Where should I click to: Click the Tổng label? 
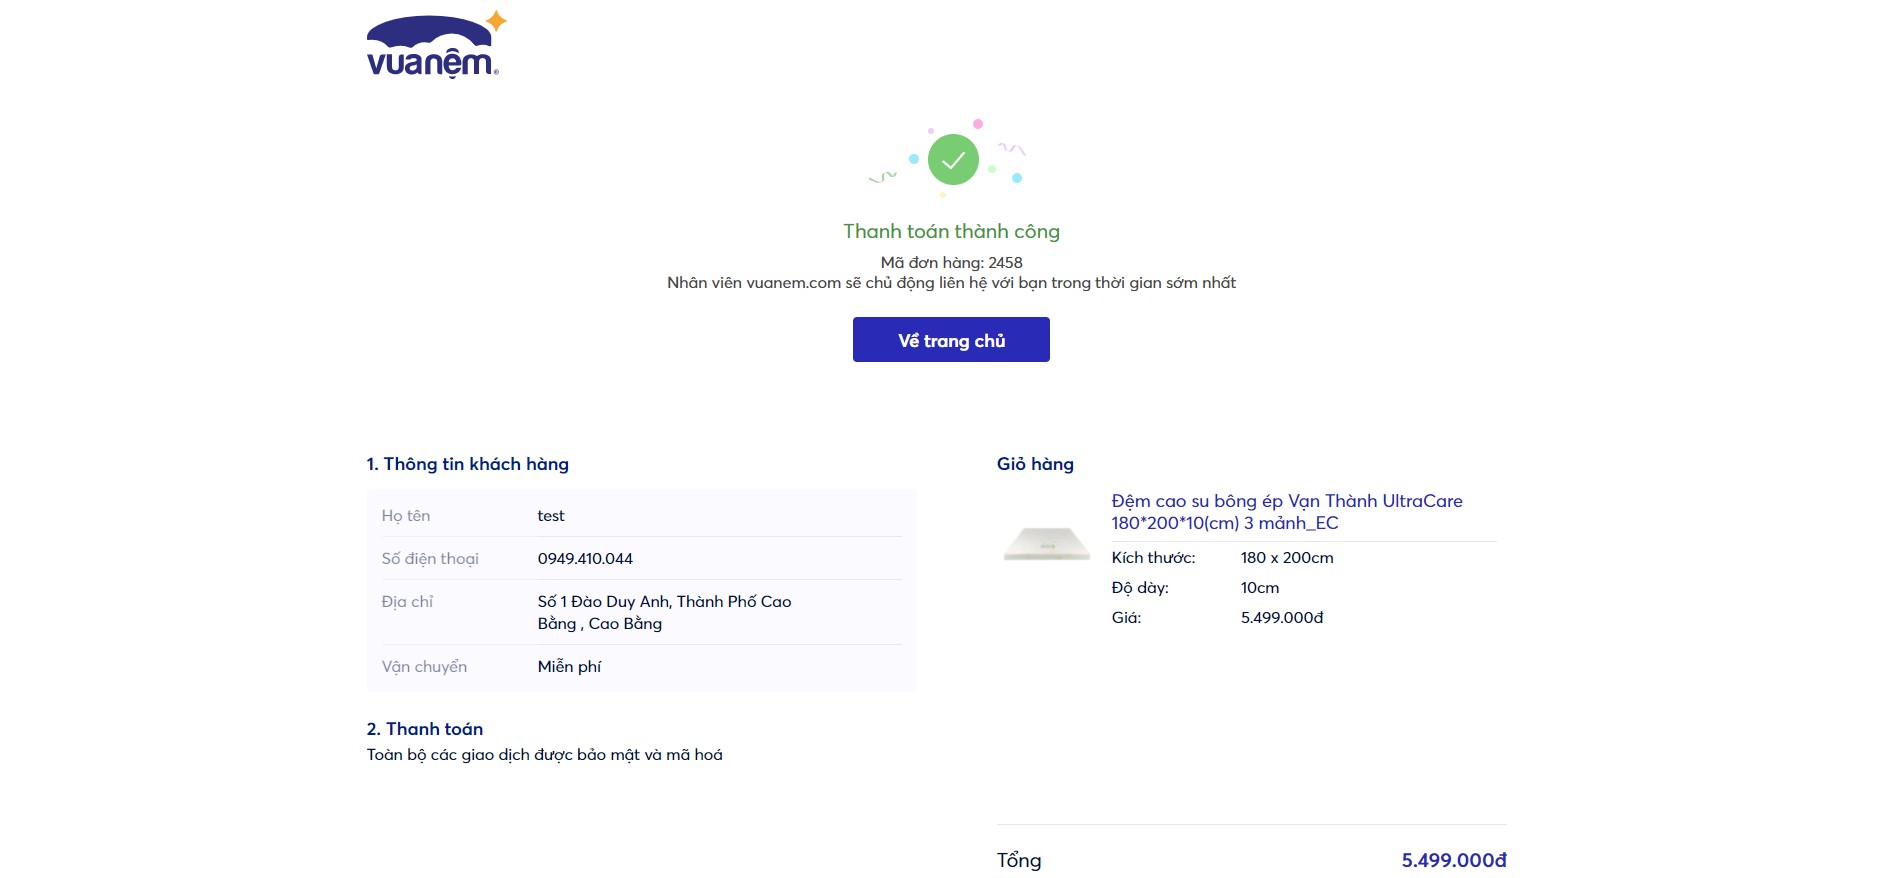tap(1019, 860)
